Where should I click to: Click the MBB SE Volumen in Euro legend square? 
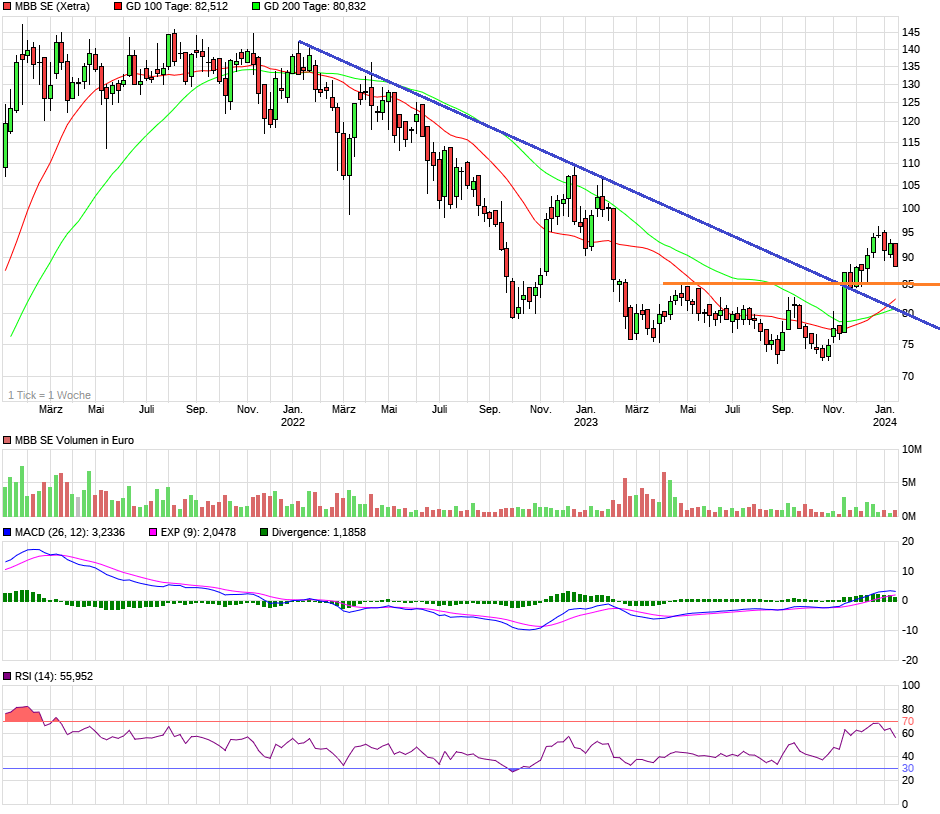(7, 439)
